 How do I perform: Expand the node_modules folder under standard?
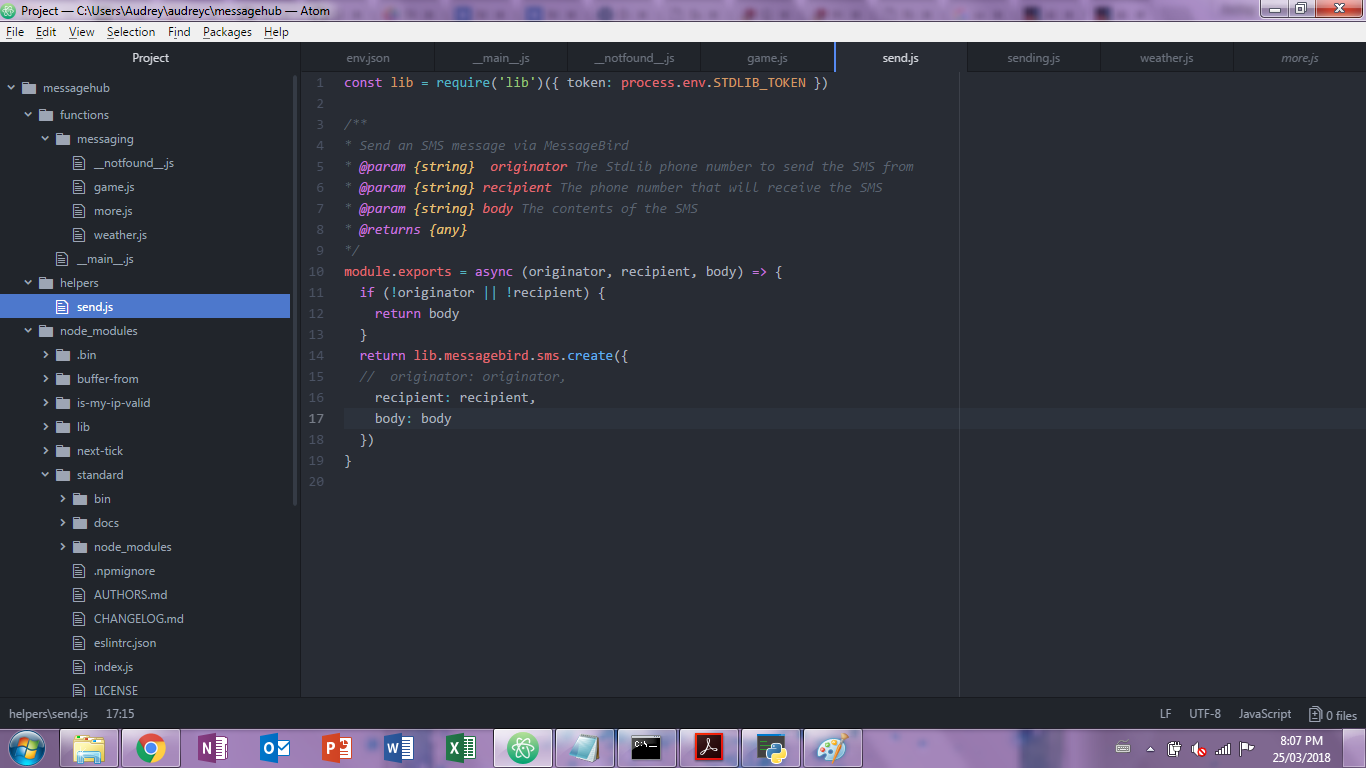[62, 547]
